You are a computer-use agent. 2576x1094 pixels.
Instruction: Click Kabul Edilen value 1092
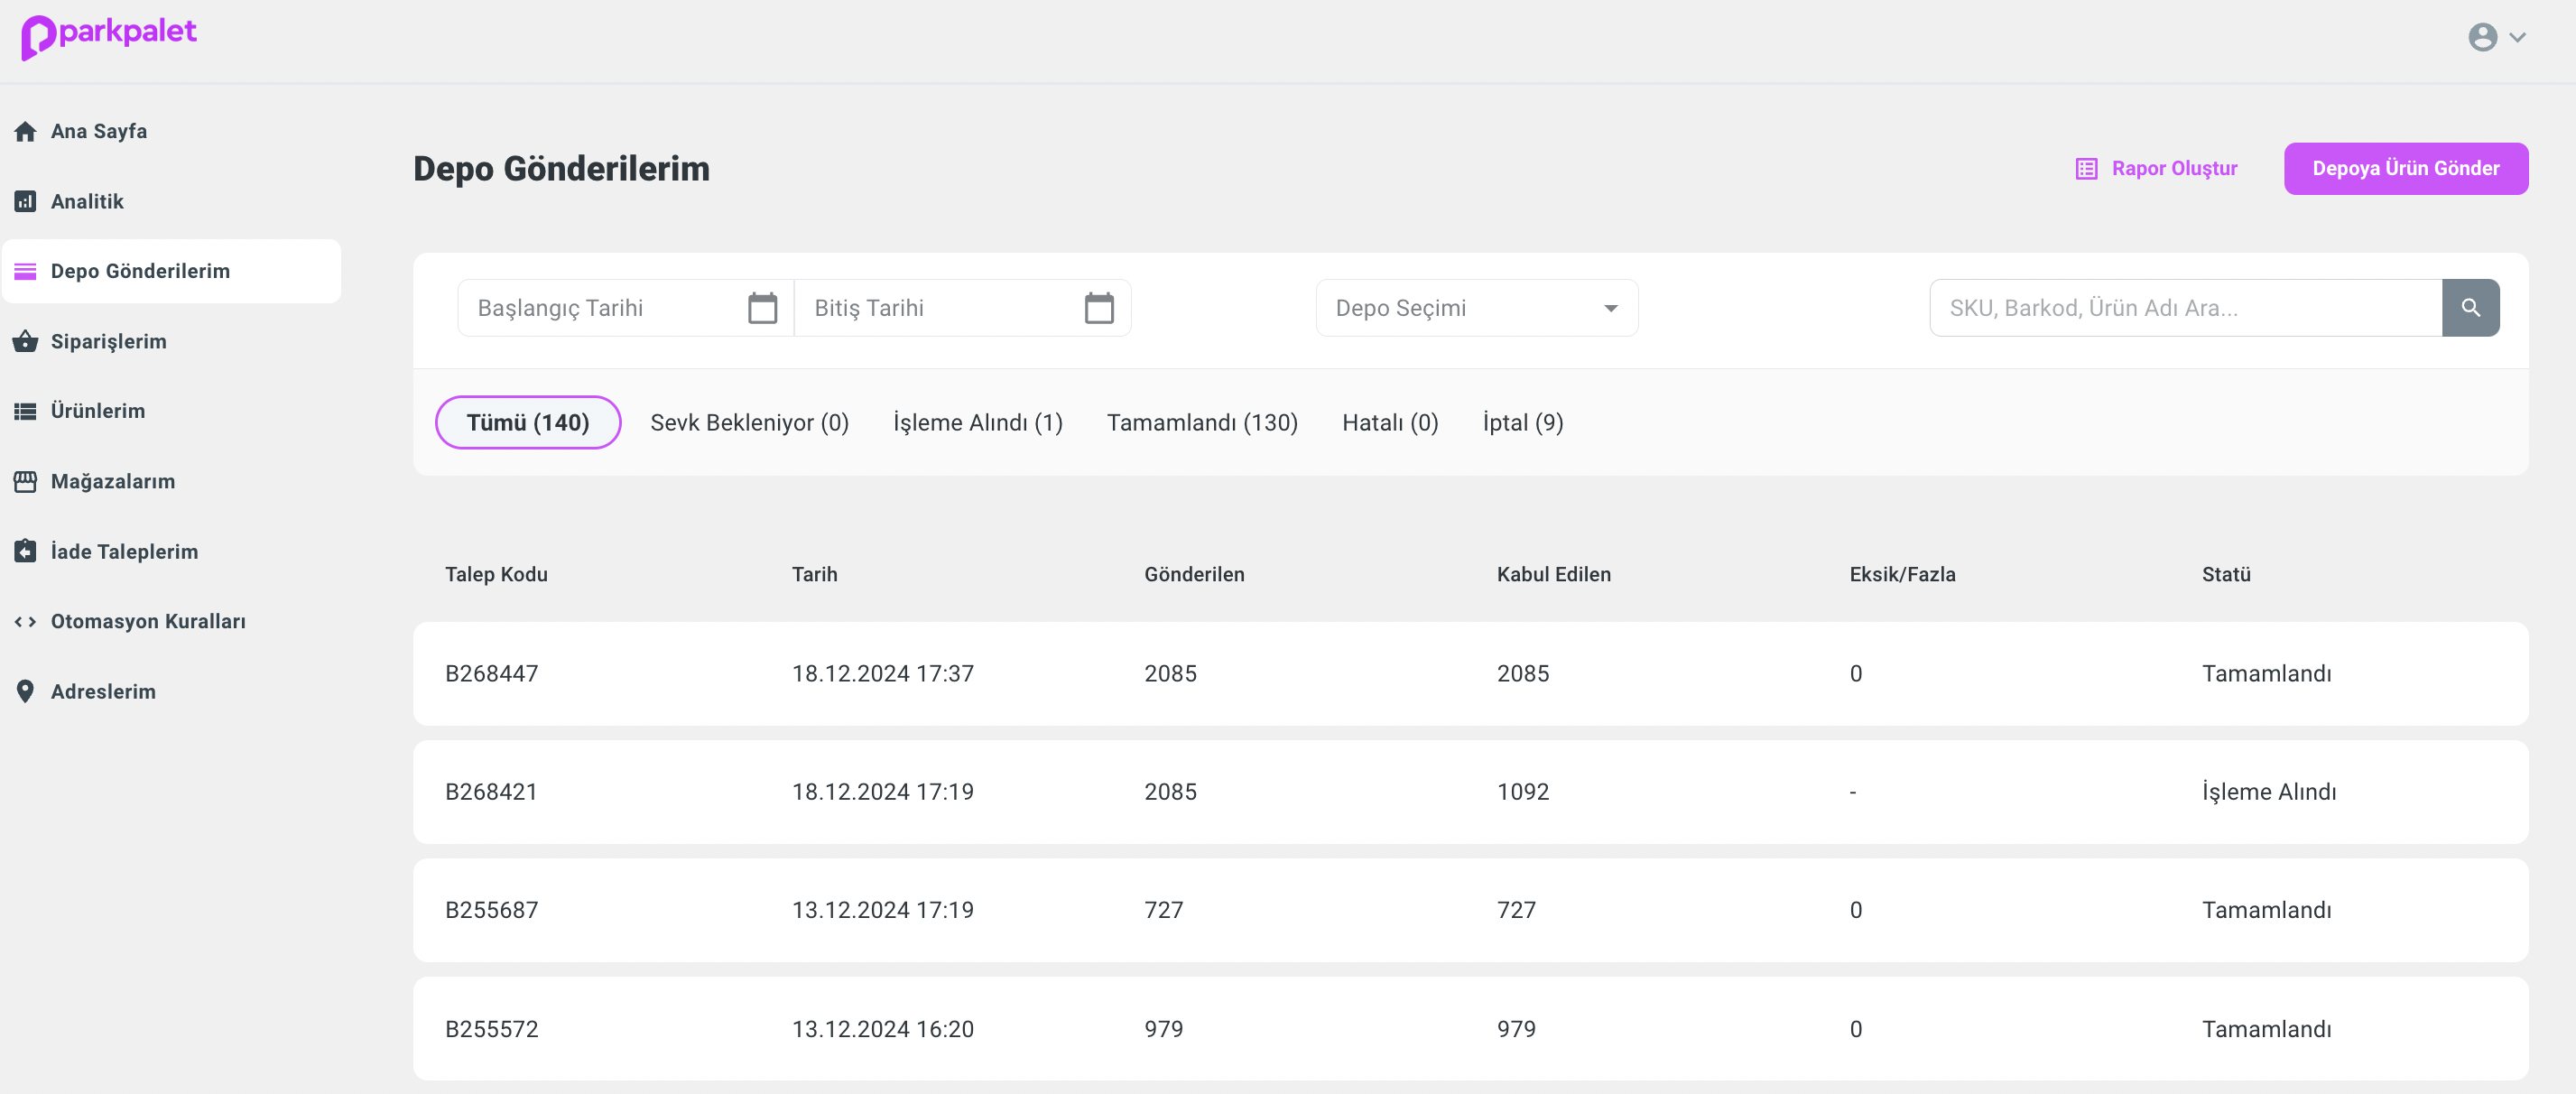pos(1522,792)
